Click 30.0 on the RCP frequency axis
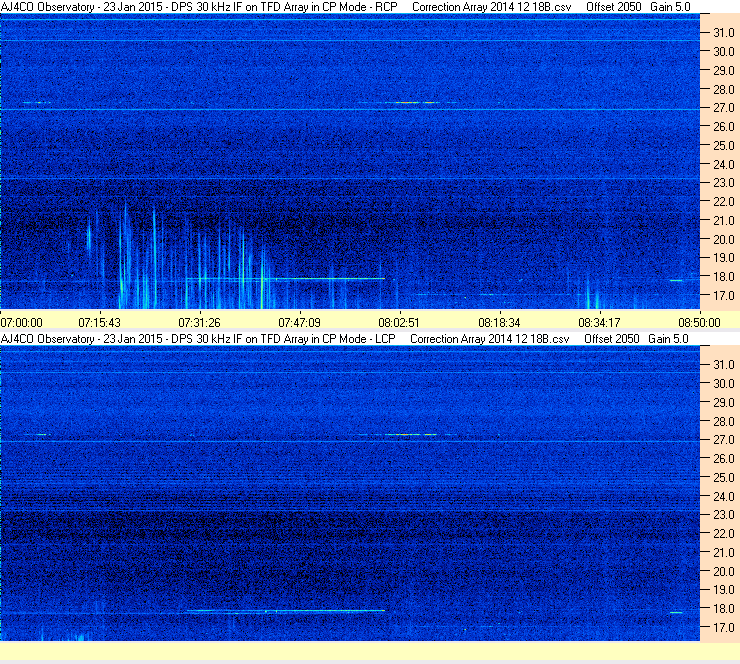Screen dimensions: 740x664 [723, 52]
